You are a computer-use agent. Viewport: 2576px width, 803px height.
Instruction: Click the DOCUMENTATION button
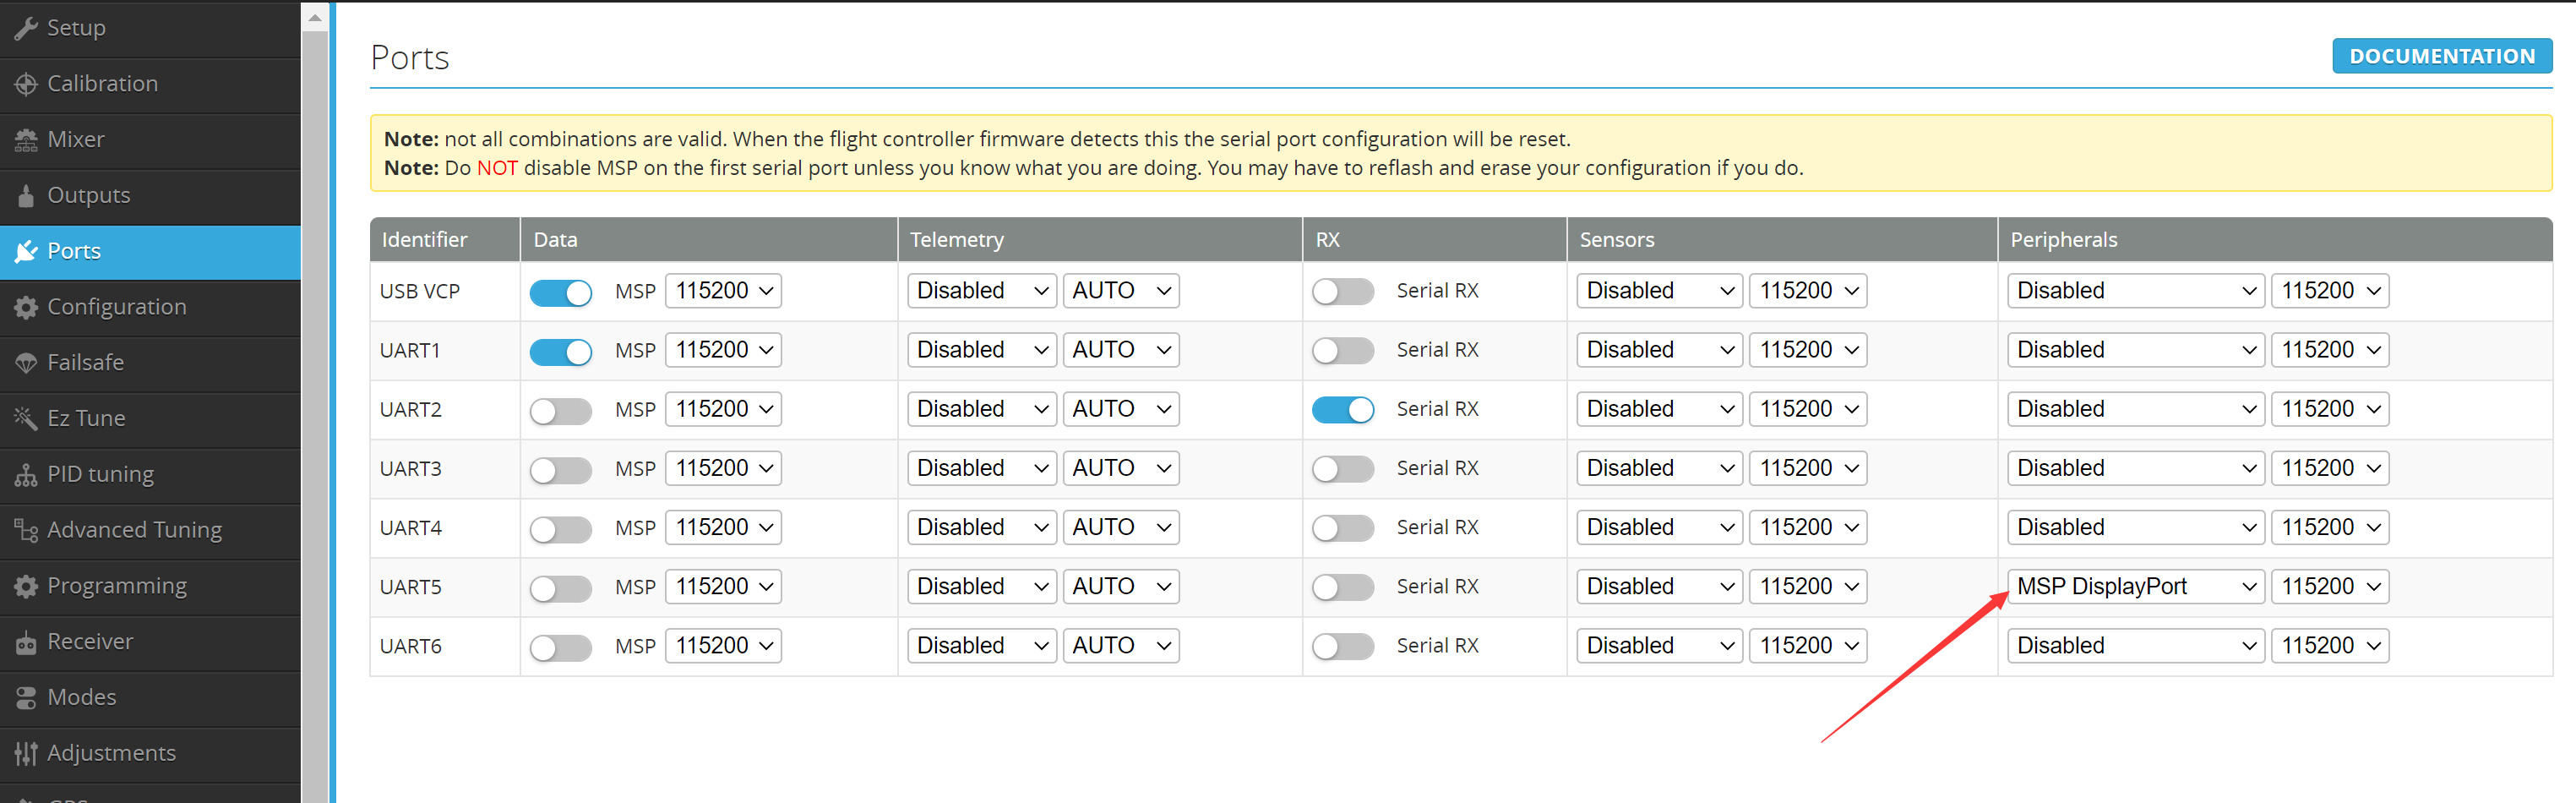(x=2441, y=56)
